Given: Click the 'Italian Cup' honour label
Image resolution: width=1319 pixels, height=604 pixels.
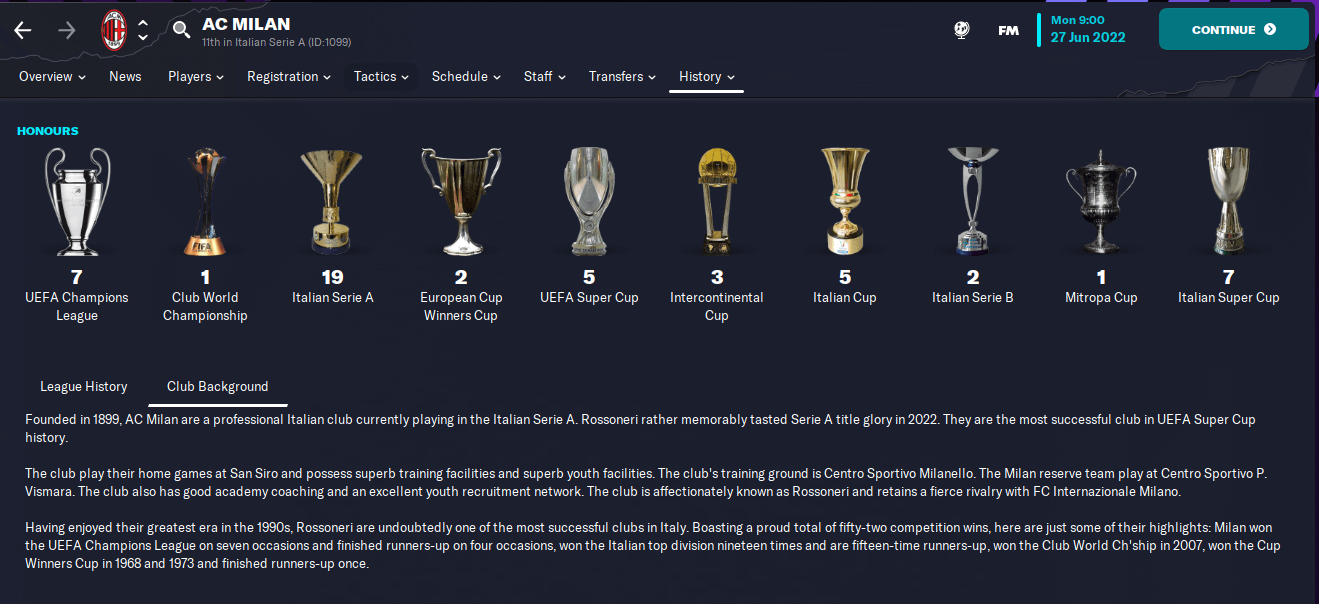Looking at the screenshot, I should click(845, 297).
